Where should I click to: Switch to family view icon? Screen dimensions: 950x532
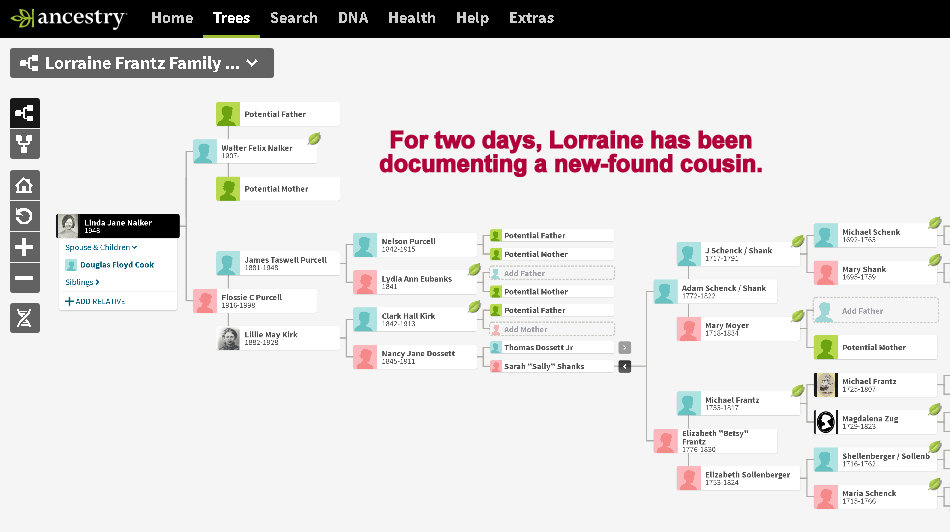25,144
